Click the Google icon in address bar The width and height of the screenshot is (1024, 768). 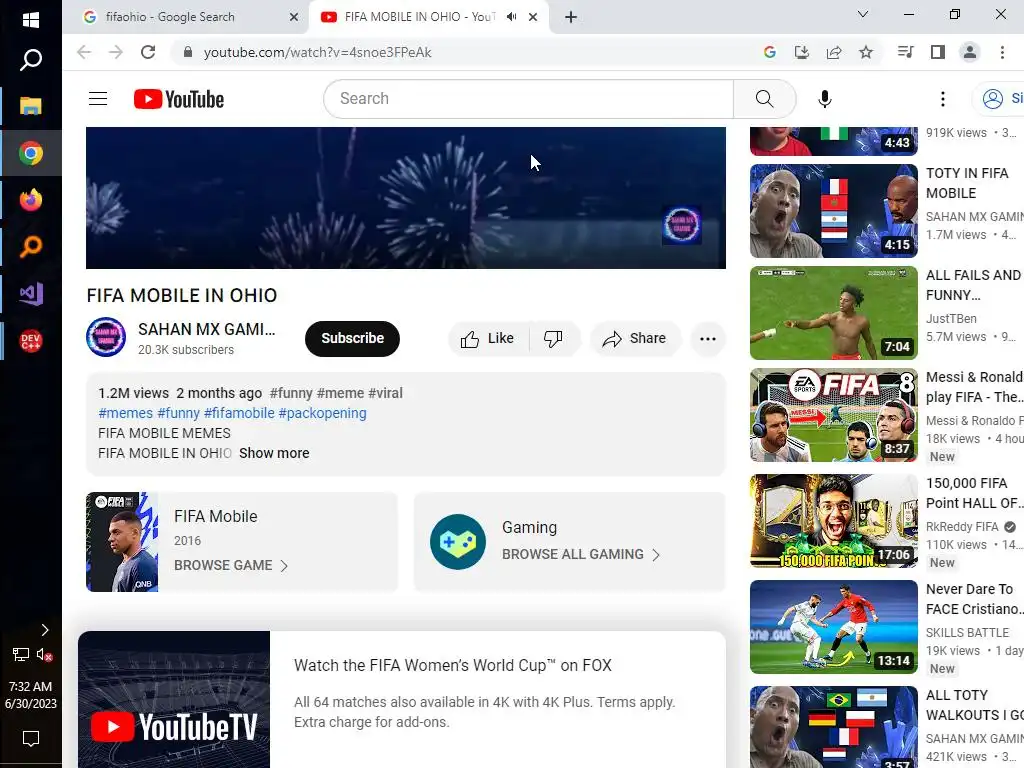[770, 52]
